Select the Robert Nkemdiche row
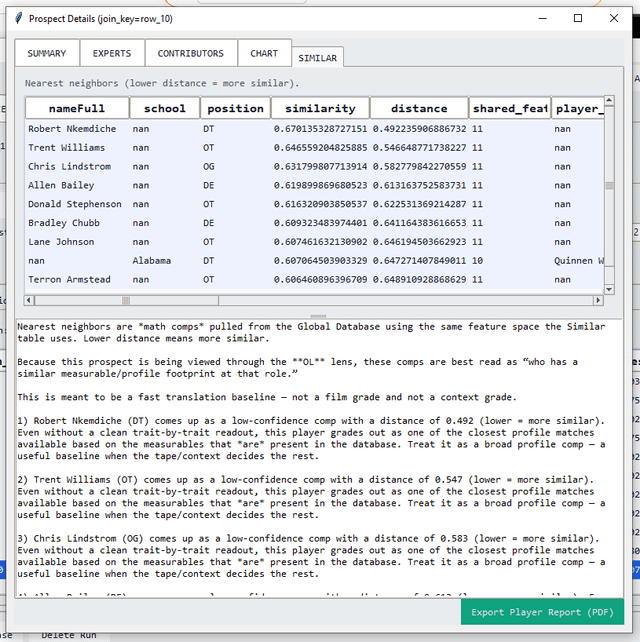 [x=72, y=129]
